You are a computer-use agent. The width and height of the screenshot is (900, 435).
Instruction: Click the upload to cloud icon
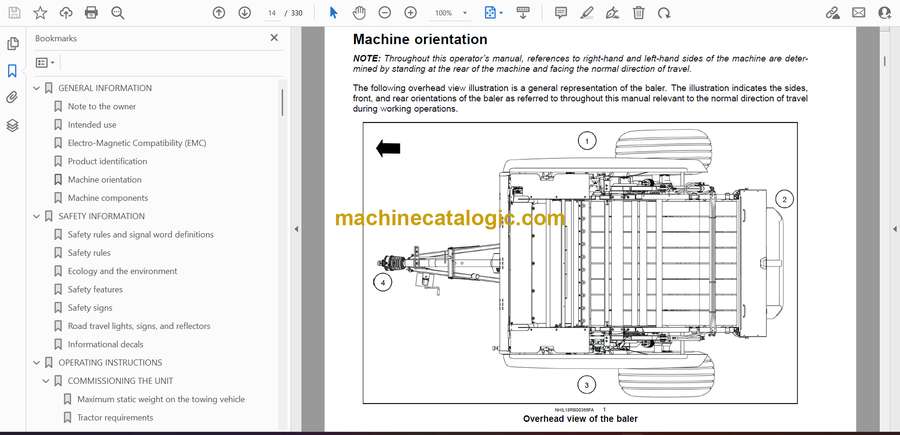(x=66, y=13)
